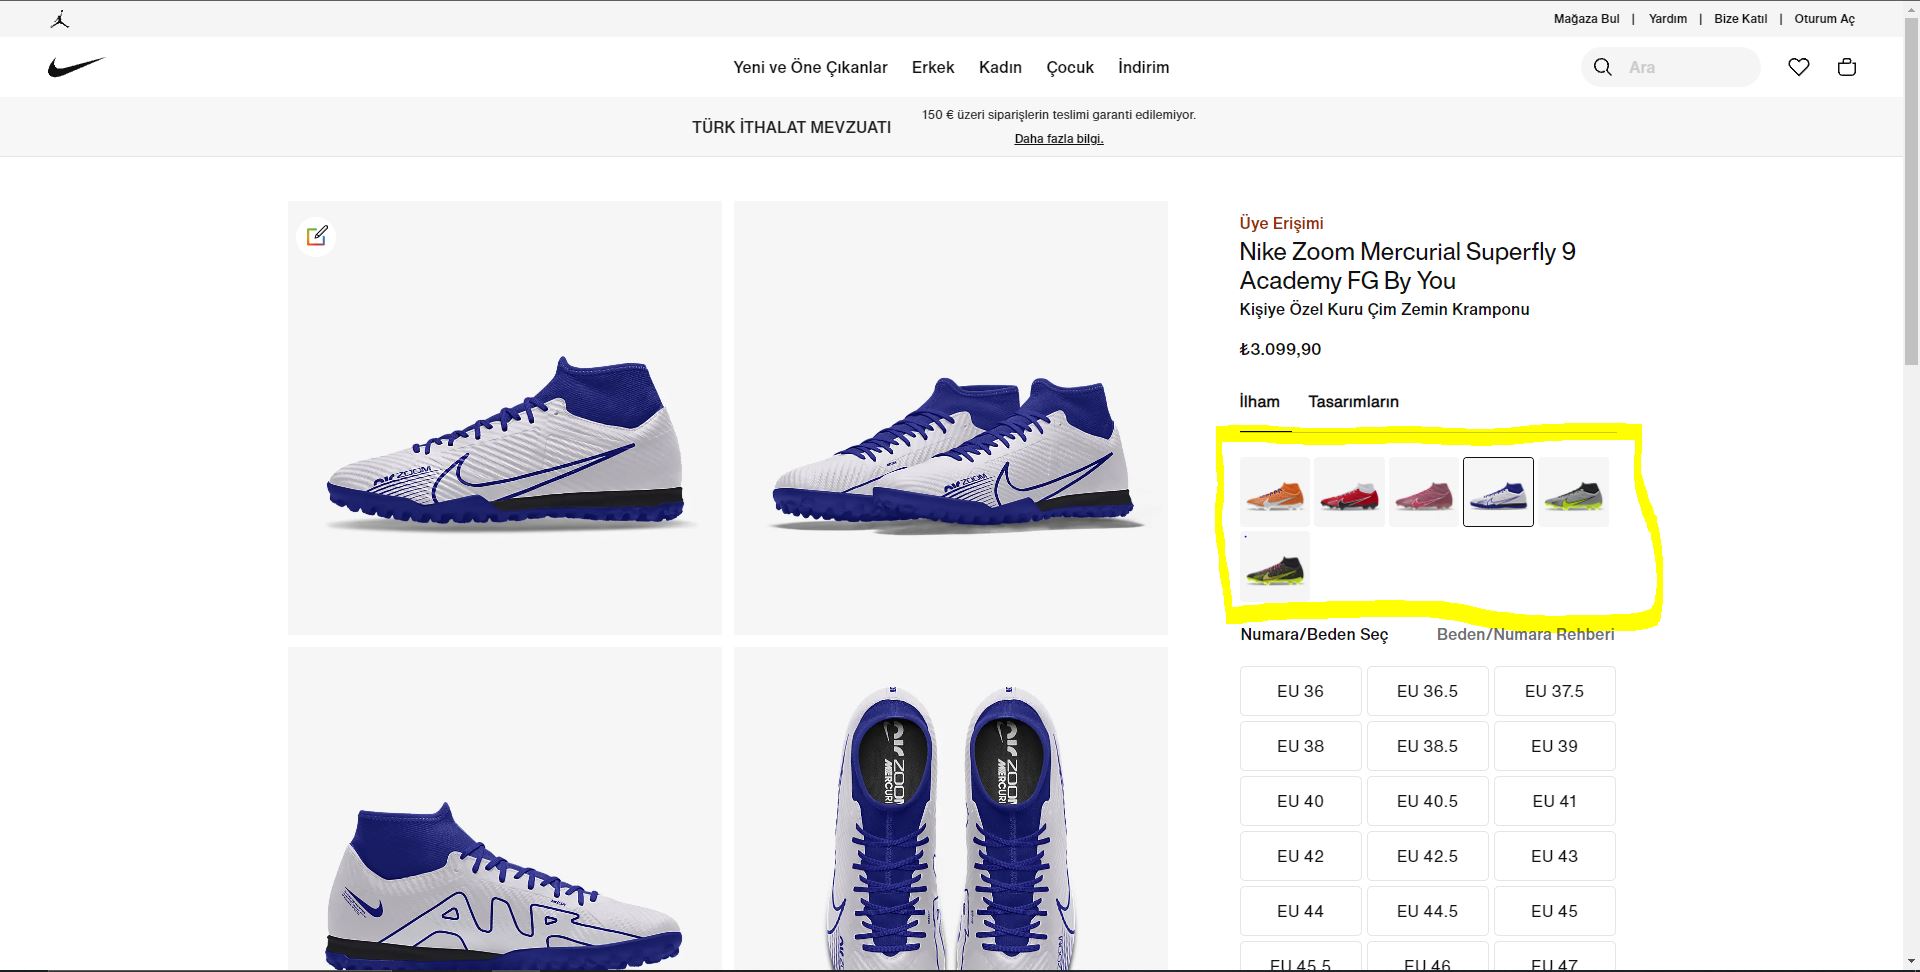This screenshot has height=972, width=1920.
Task: Choose size EU 42.5
Action: click(x=1427, y=856)
